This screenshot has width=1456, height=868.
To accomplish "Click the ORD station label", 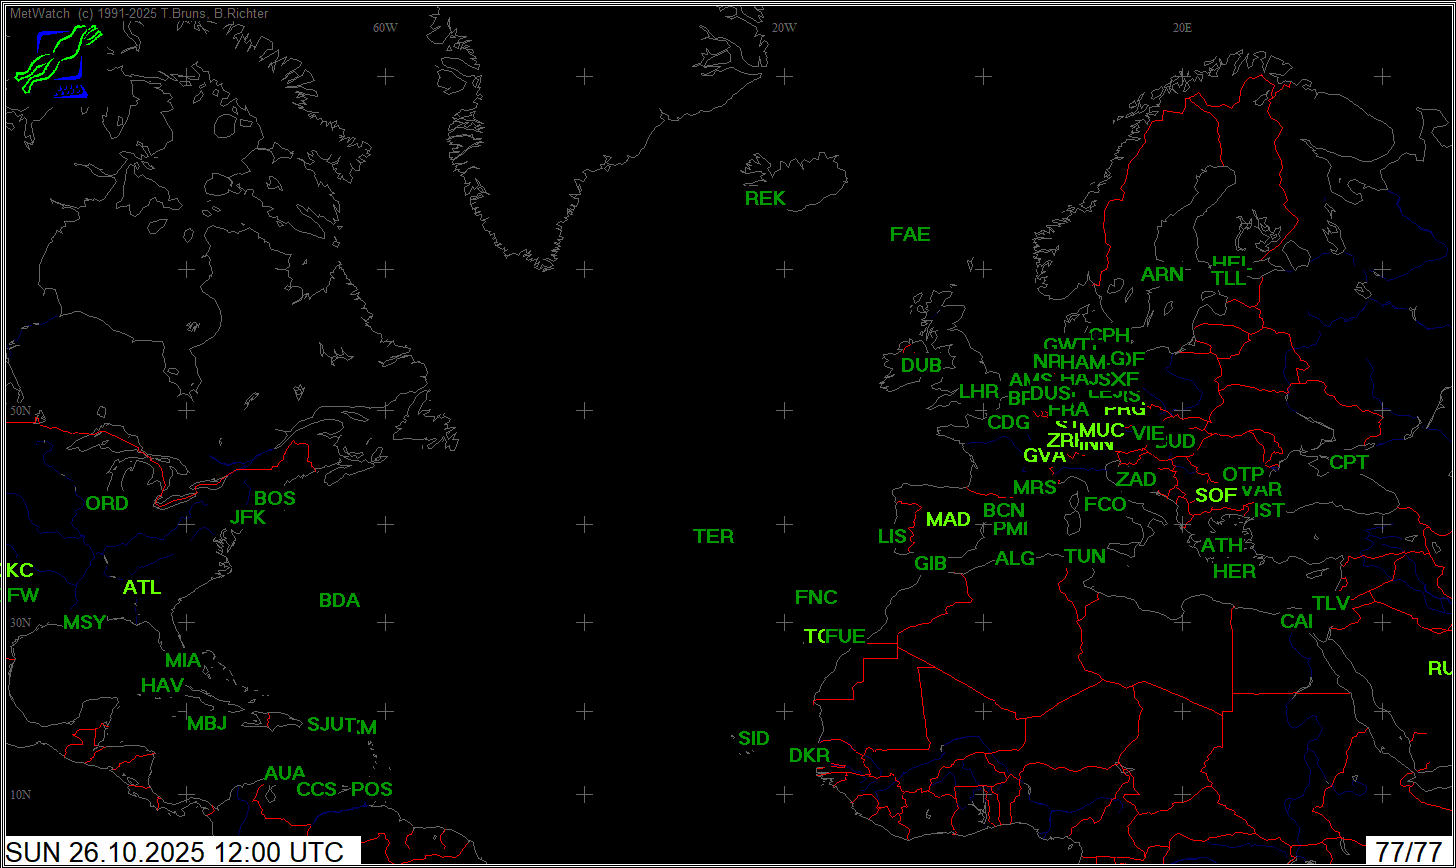I will (x=107, y=504).
